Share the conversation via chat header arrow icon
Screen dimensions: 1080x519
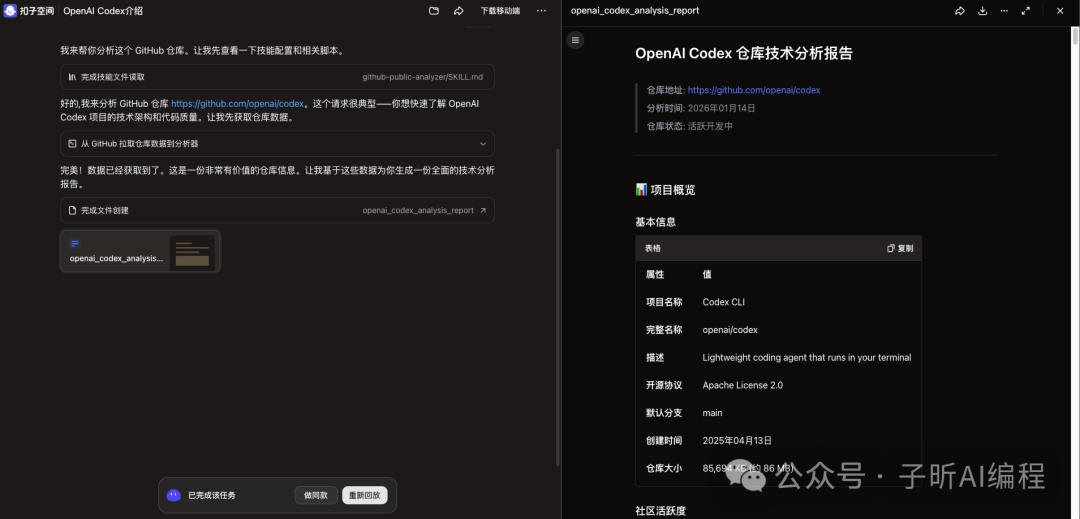458,11
